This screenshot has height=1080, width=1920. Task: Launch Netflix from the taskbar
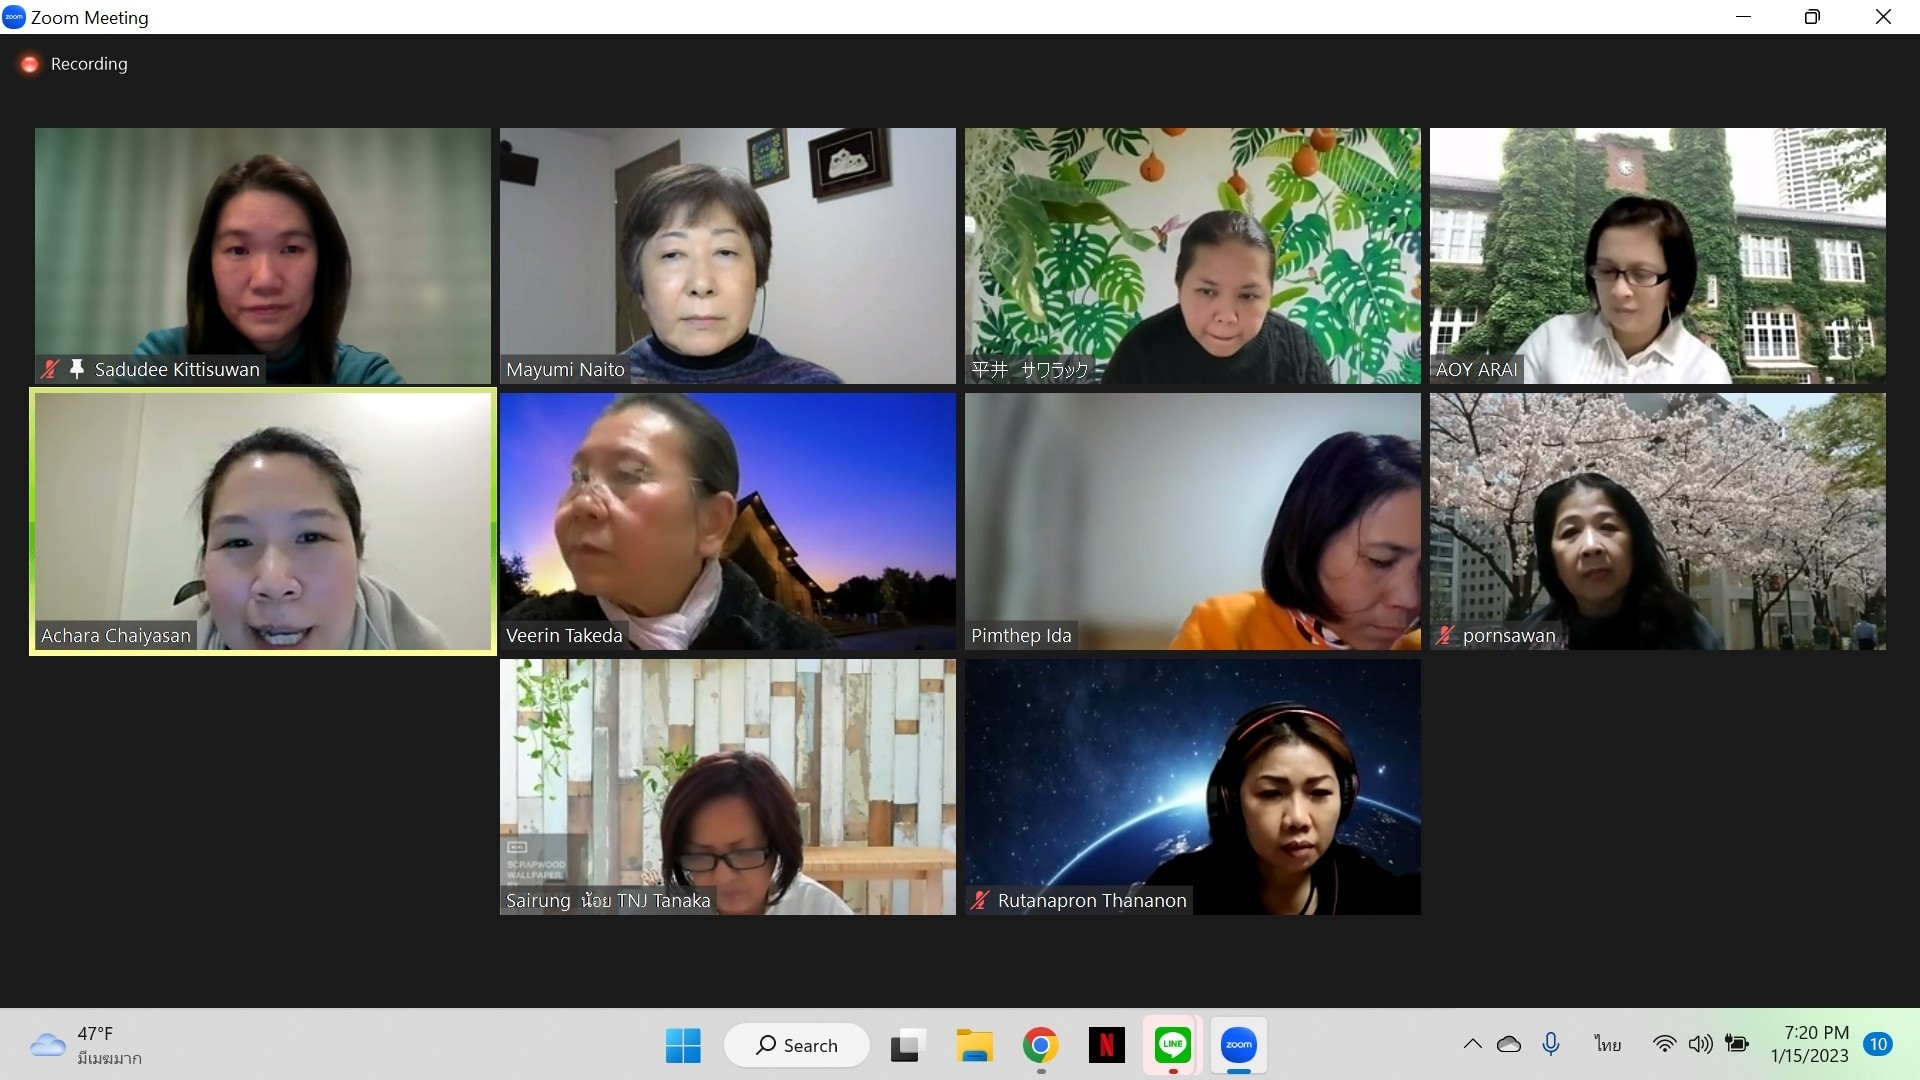(x=1106, y=1045)
